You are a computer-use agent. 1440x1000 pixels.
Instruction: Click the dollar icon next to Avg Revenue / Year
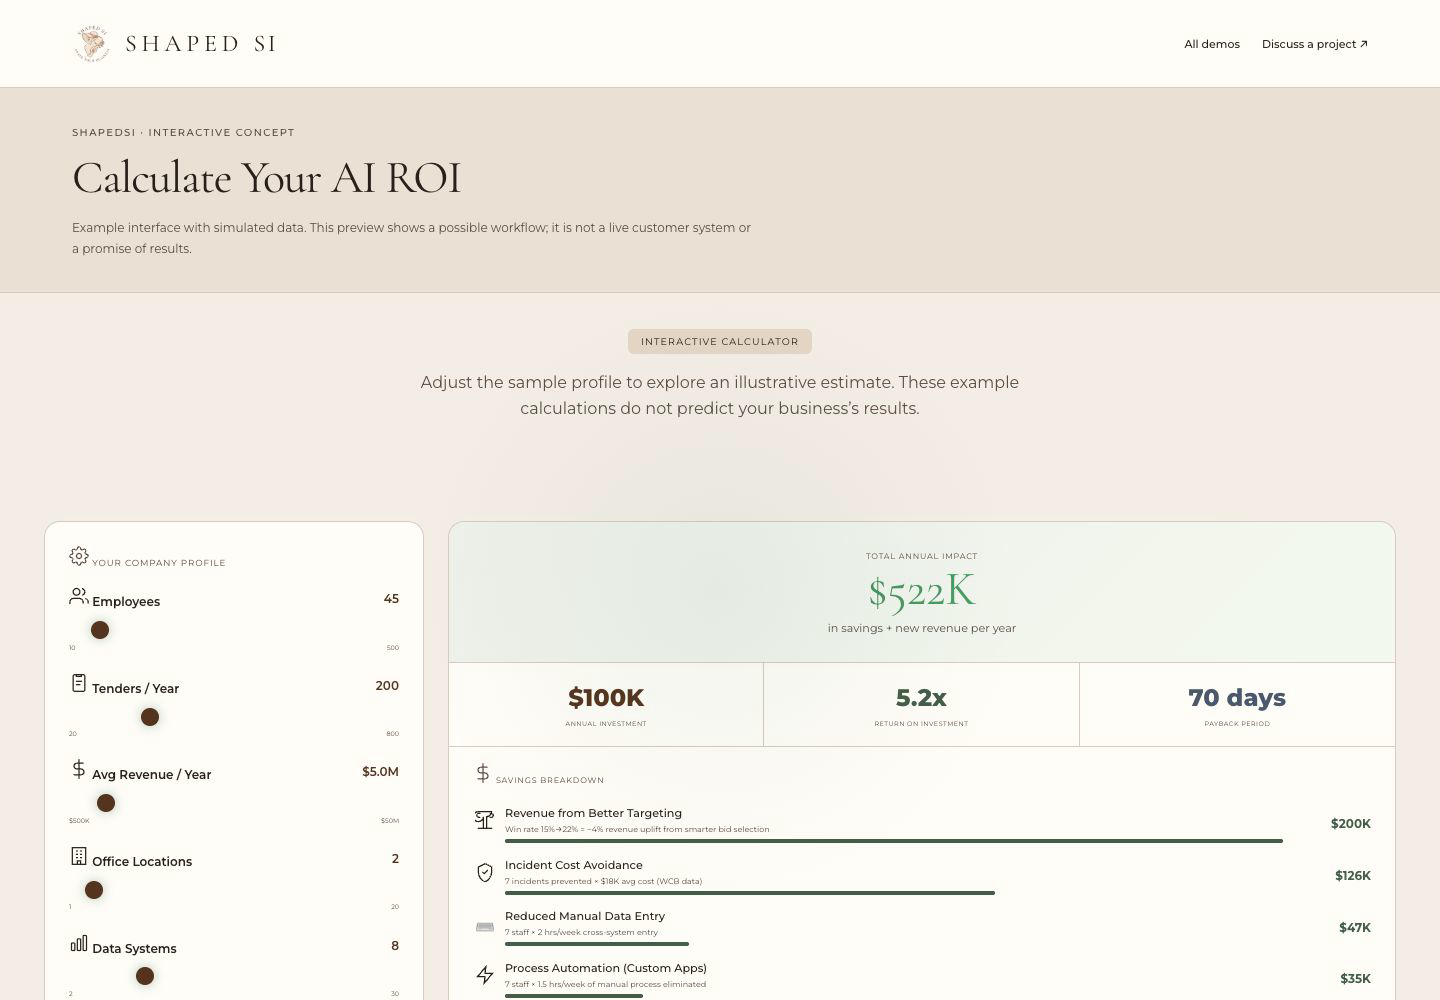pyautogui.click(x=79, y=769)
